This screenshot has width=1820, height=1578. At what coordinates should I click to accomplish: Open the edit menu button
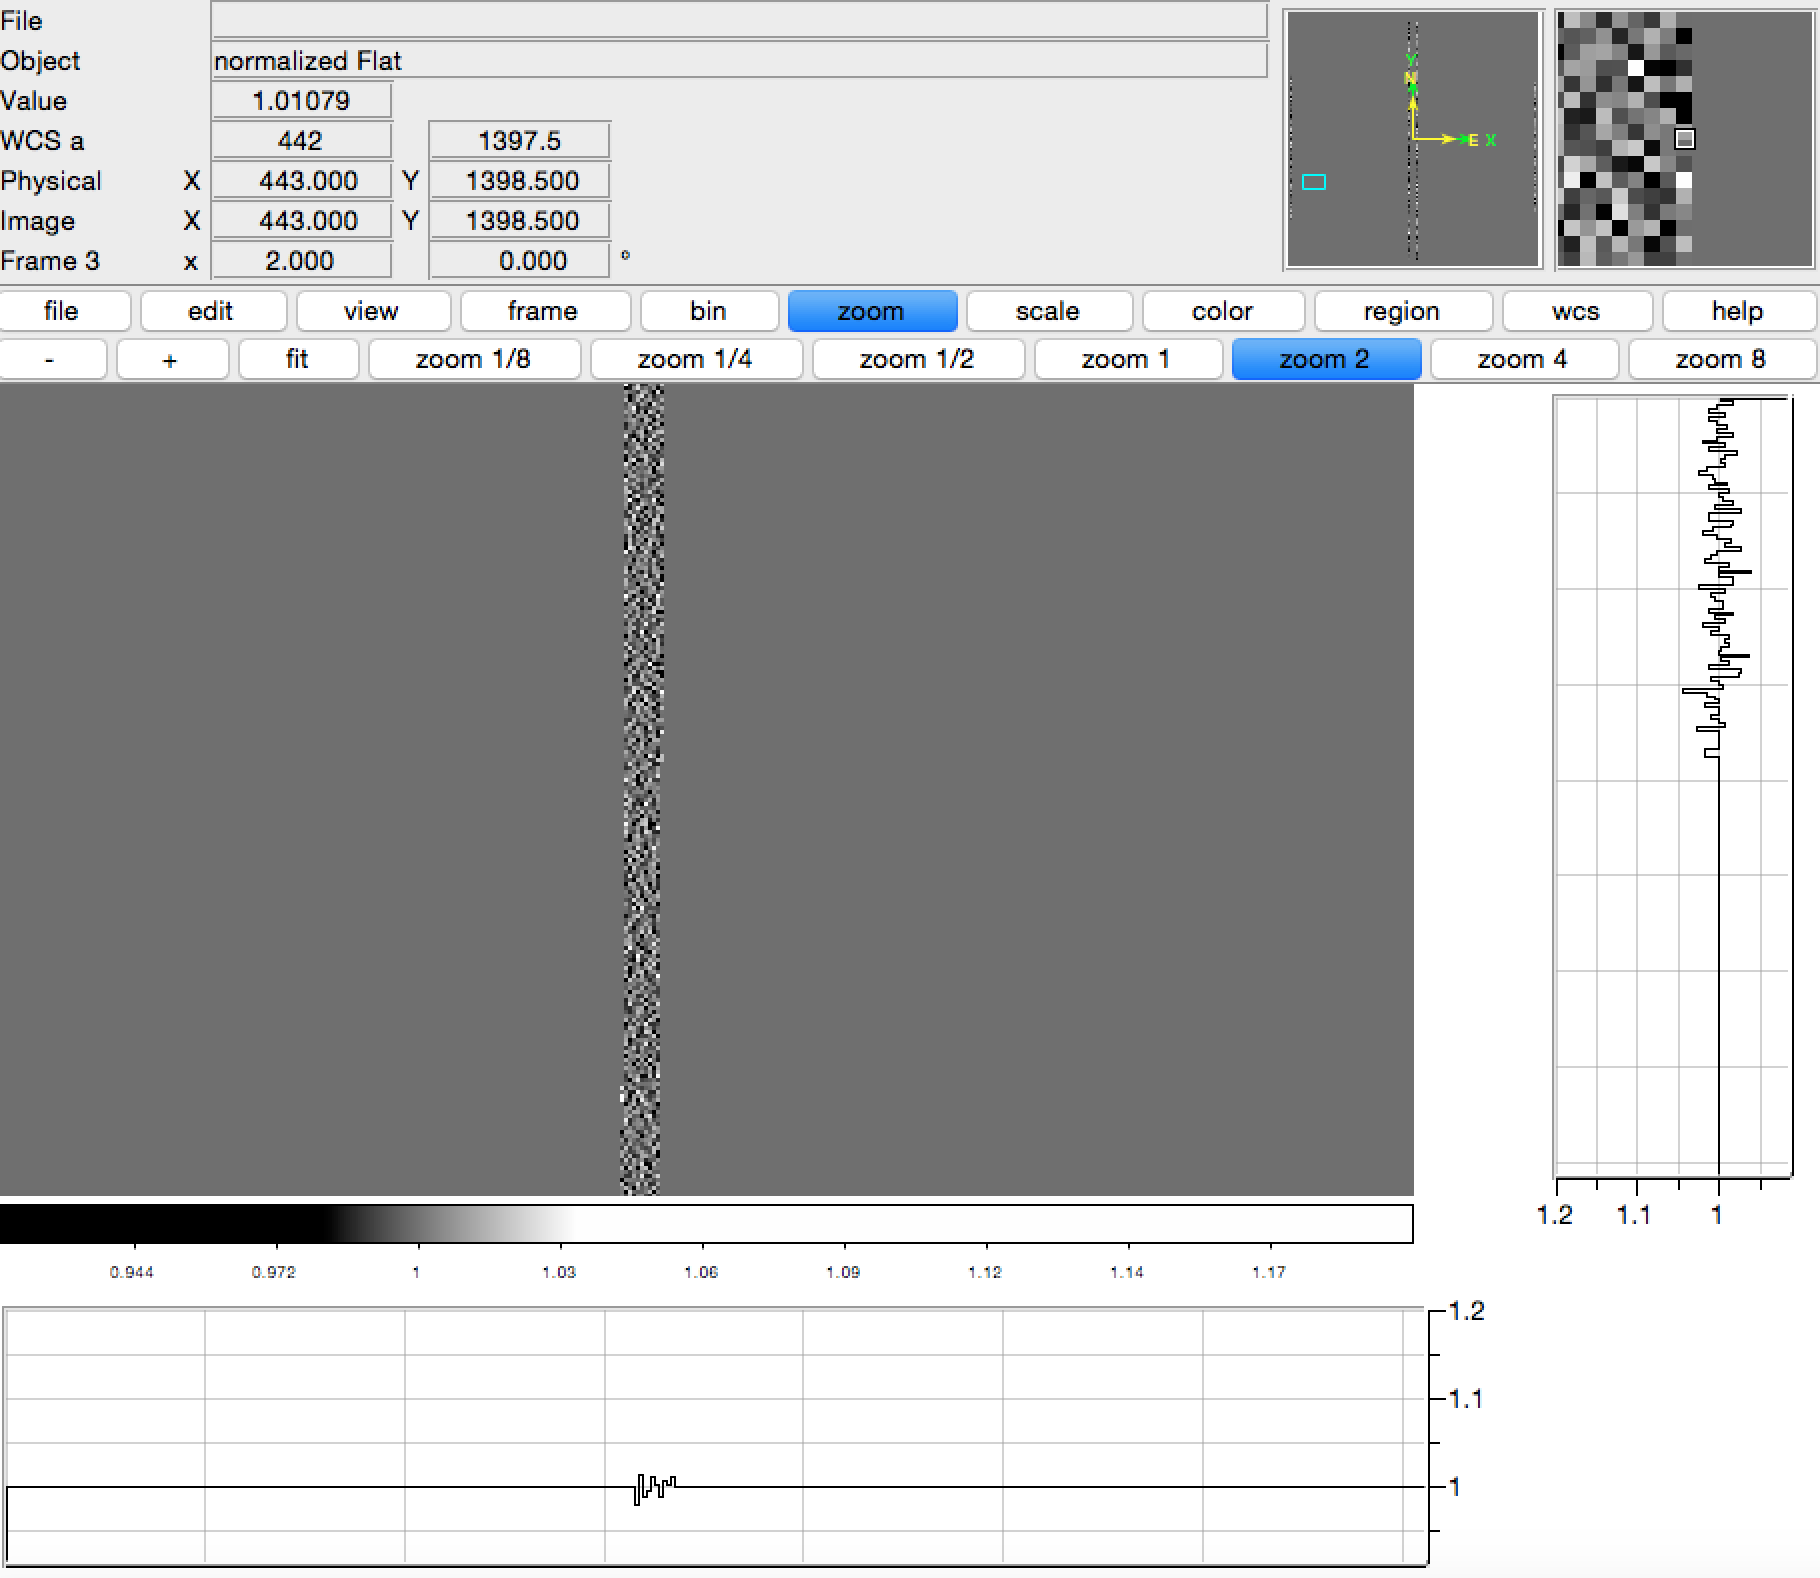click(x=212, y=311)
